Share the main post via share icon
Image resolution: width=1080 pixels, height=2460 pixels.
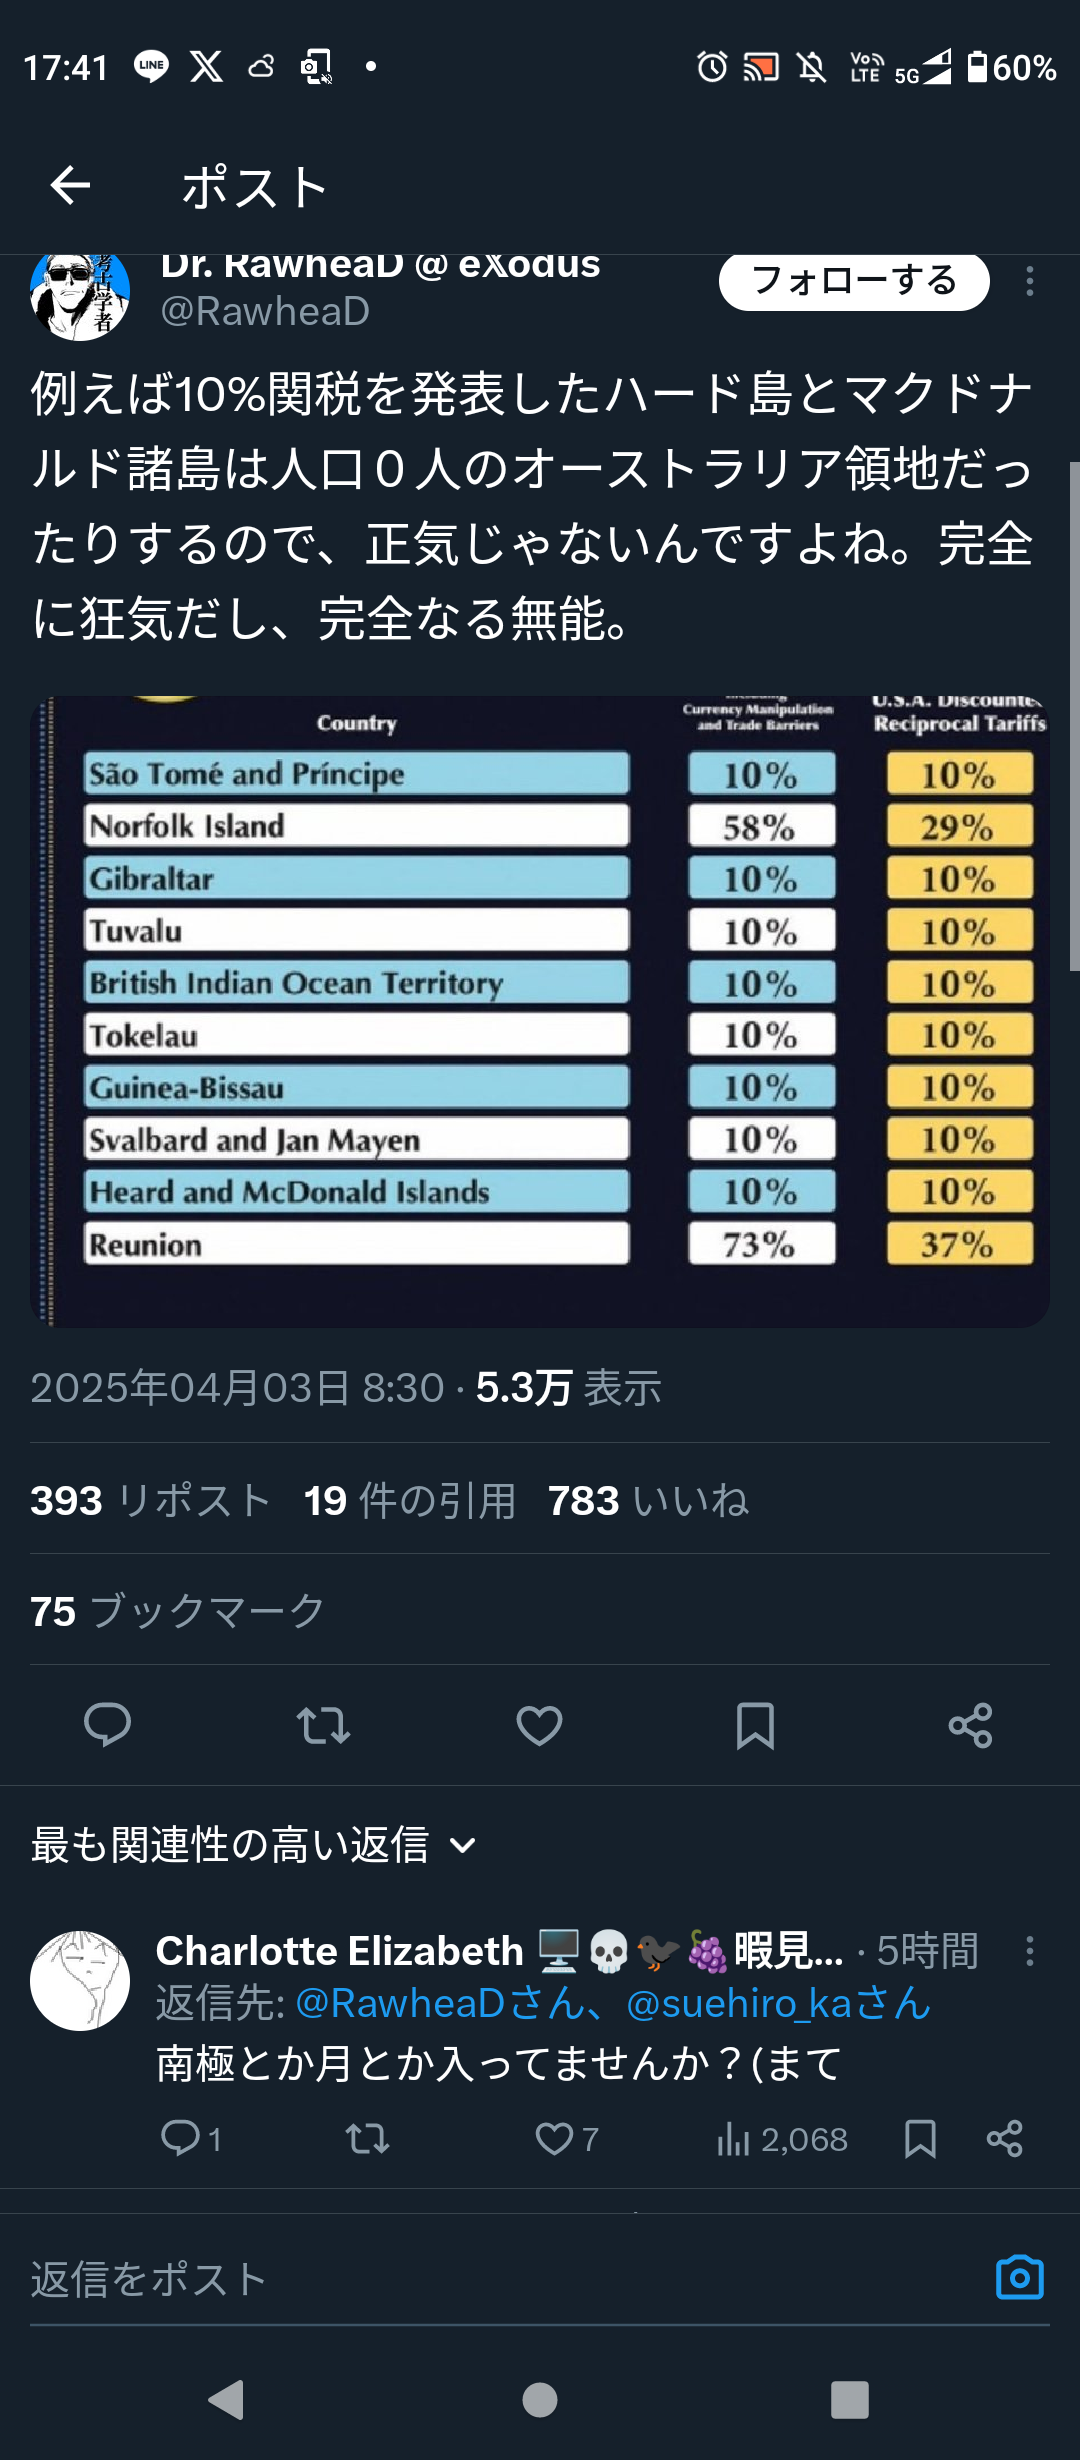pos(970,1725)
